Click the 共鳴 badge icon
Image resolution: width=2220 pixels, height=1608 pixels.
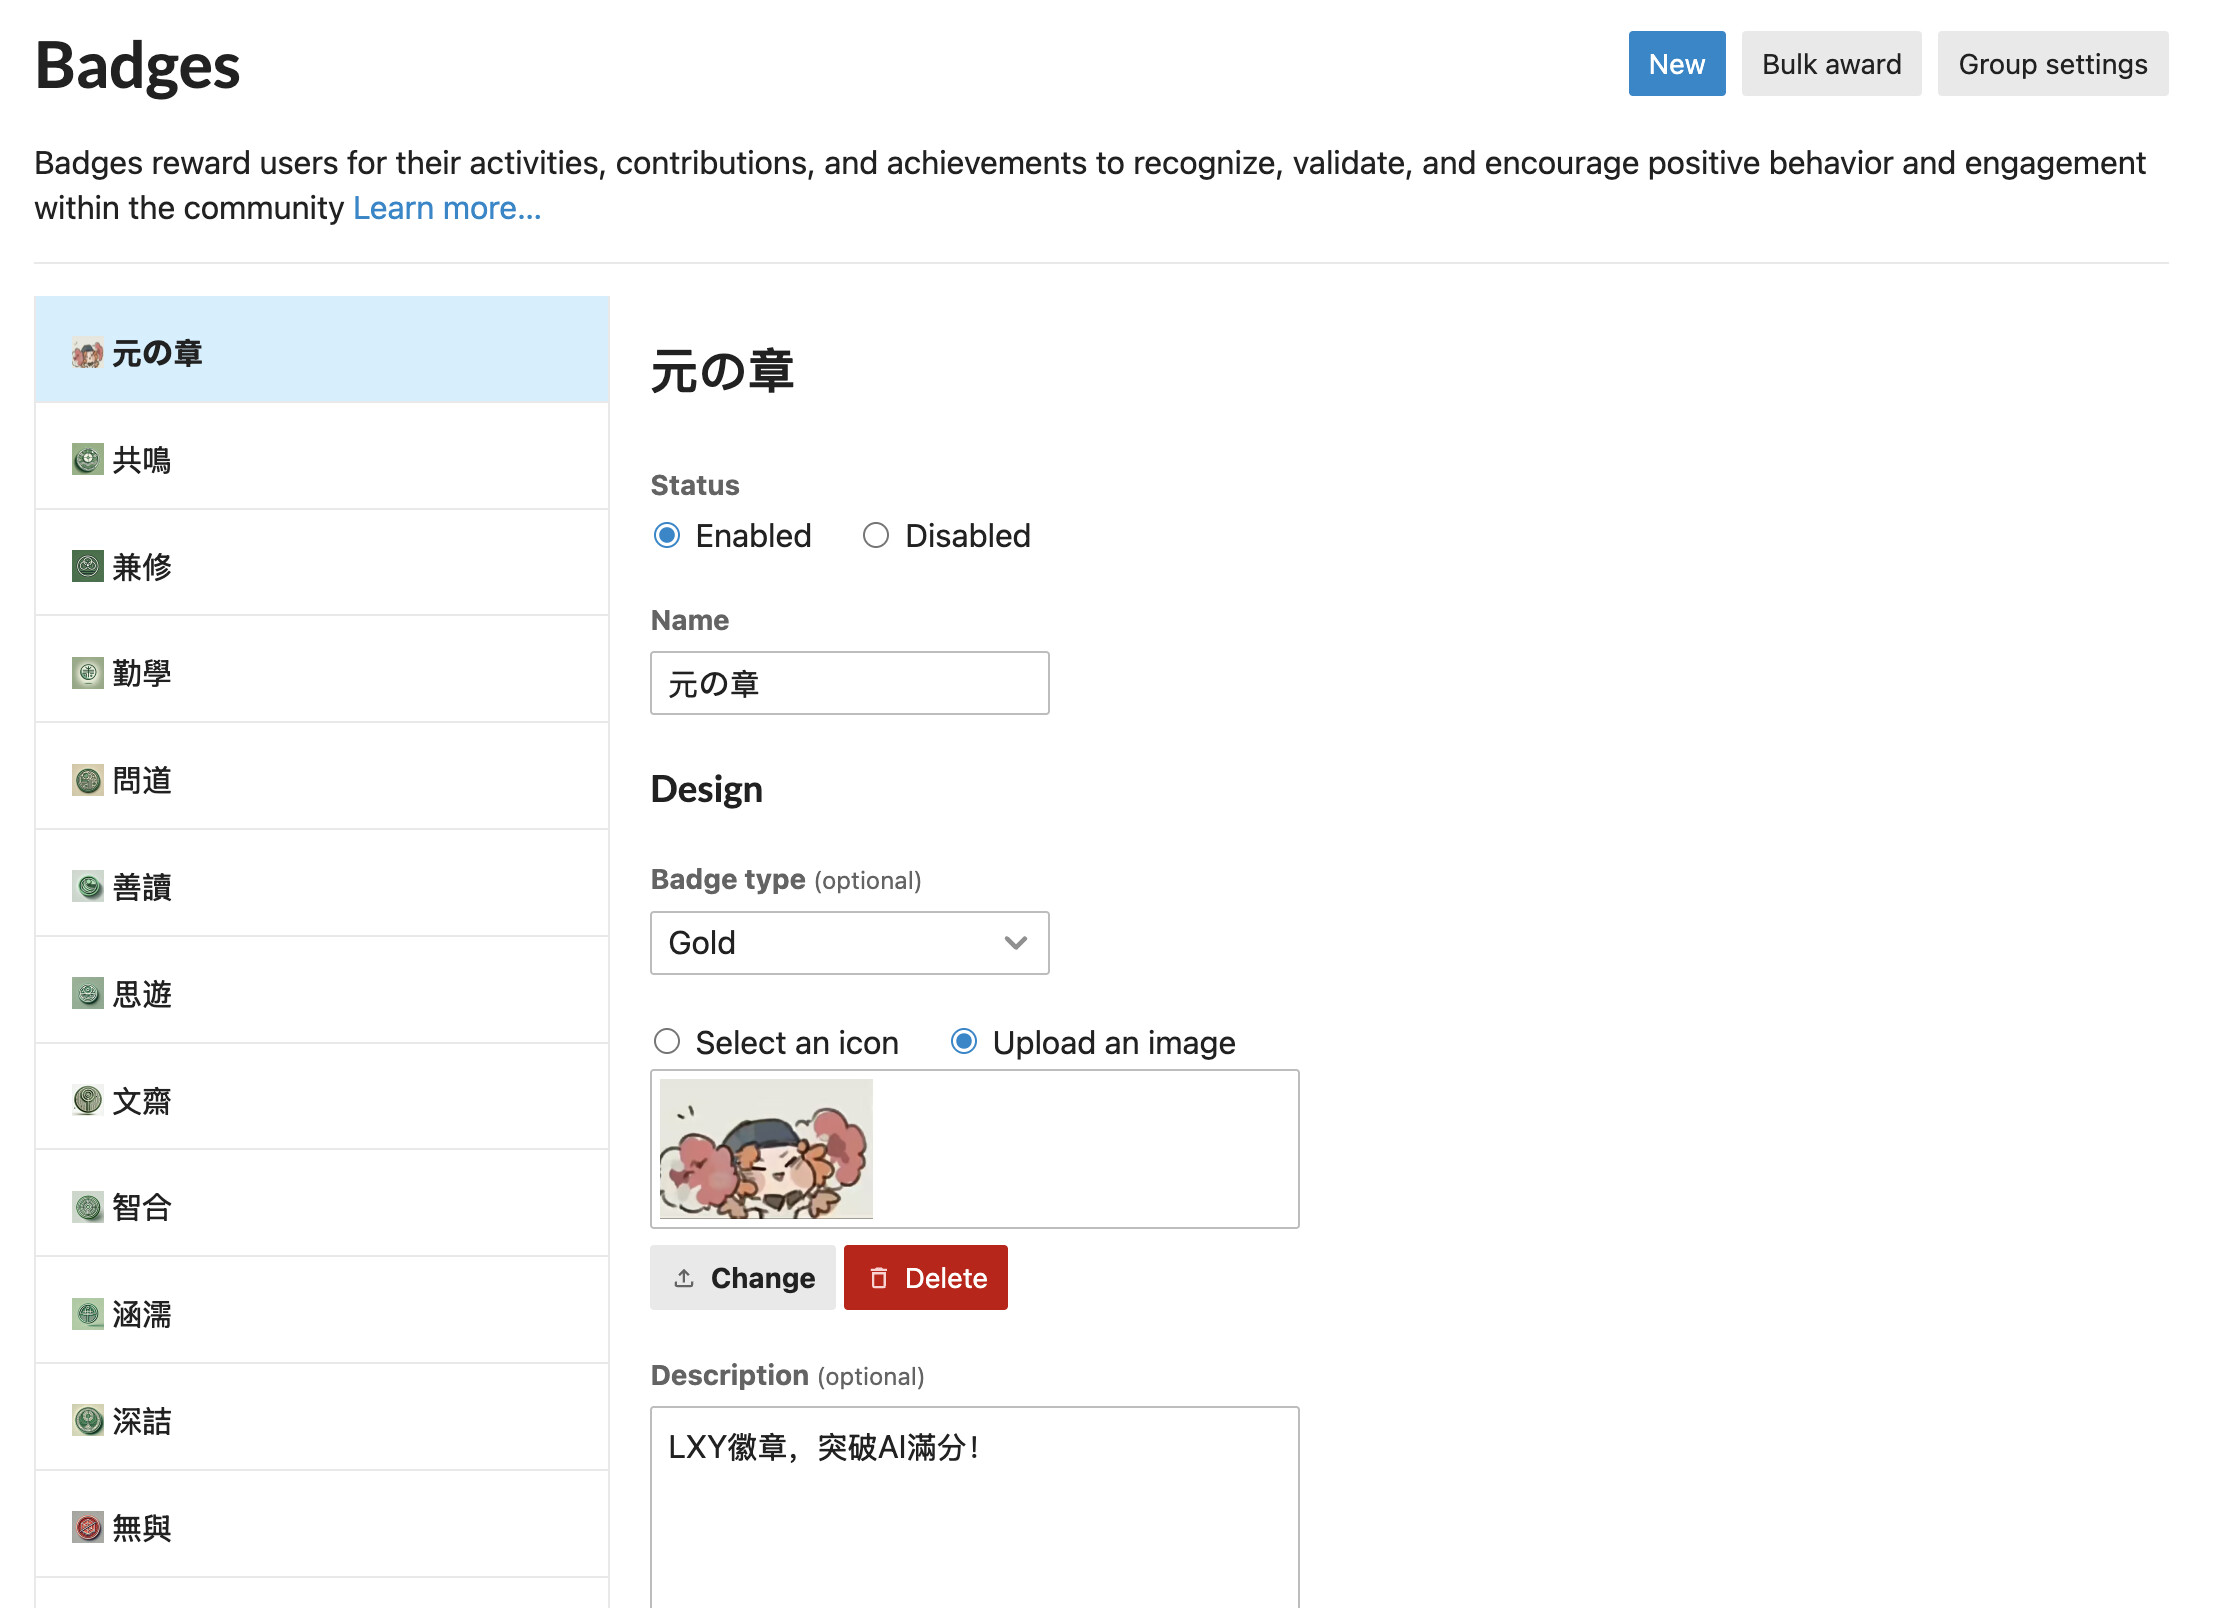pyautogui.click(x=87, y=460)
